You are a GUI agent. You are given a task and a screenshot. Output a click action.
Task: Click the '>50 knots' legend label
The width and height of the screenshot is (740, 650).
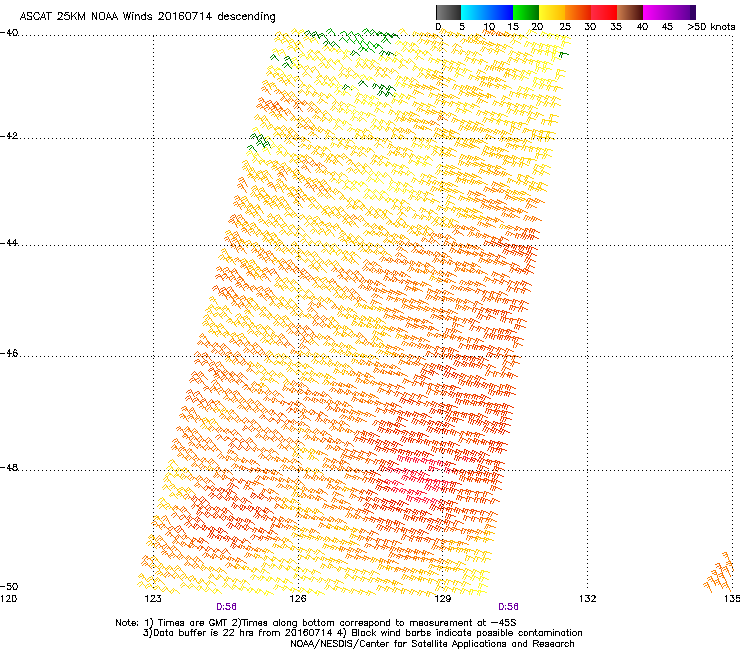point(711,27)
